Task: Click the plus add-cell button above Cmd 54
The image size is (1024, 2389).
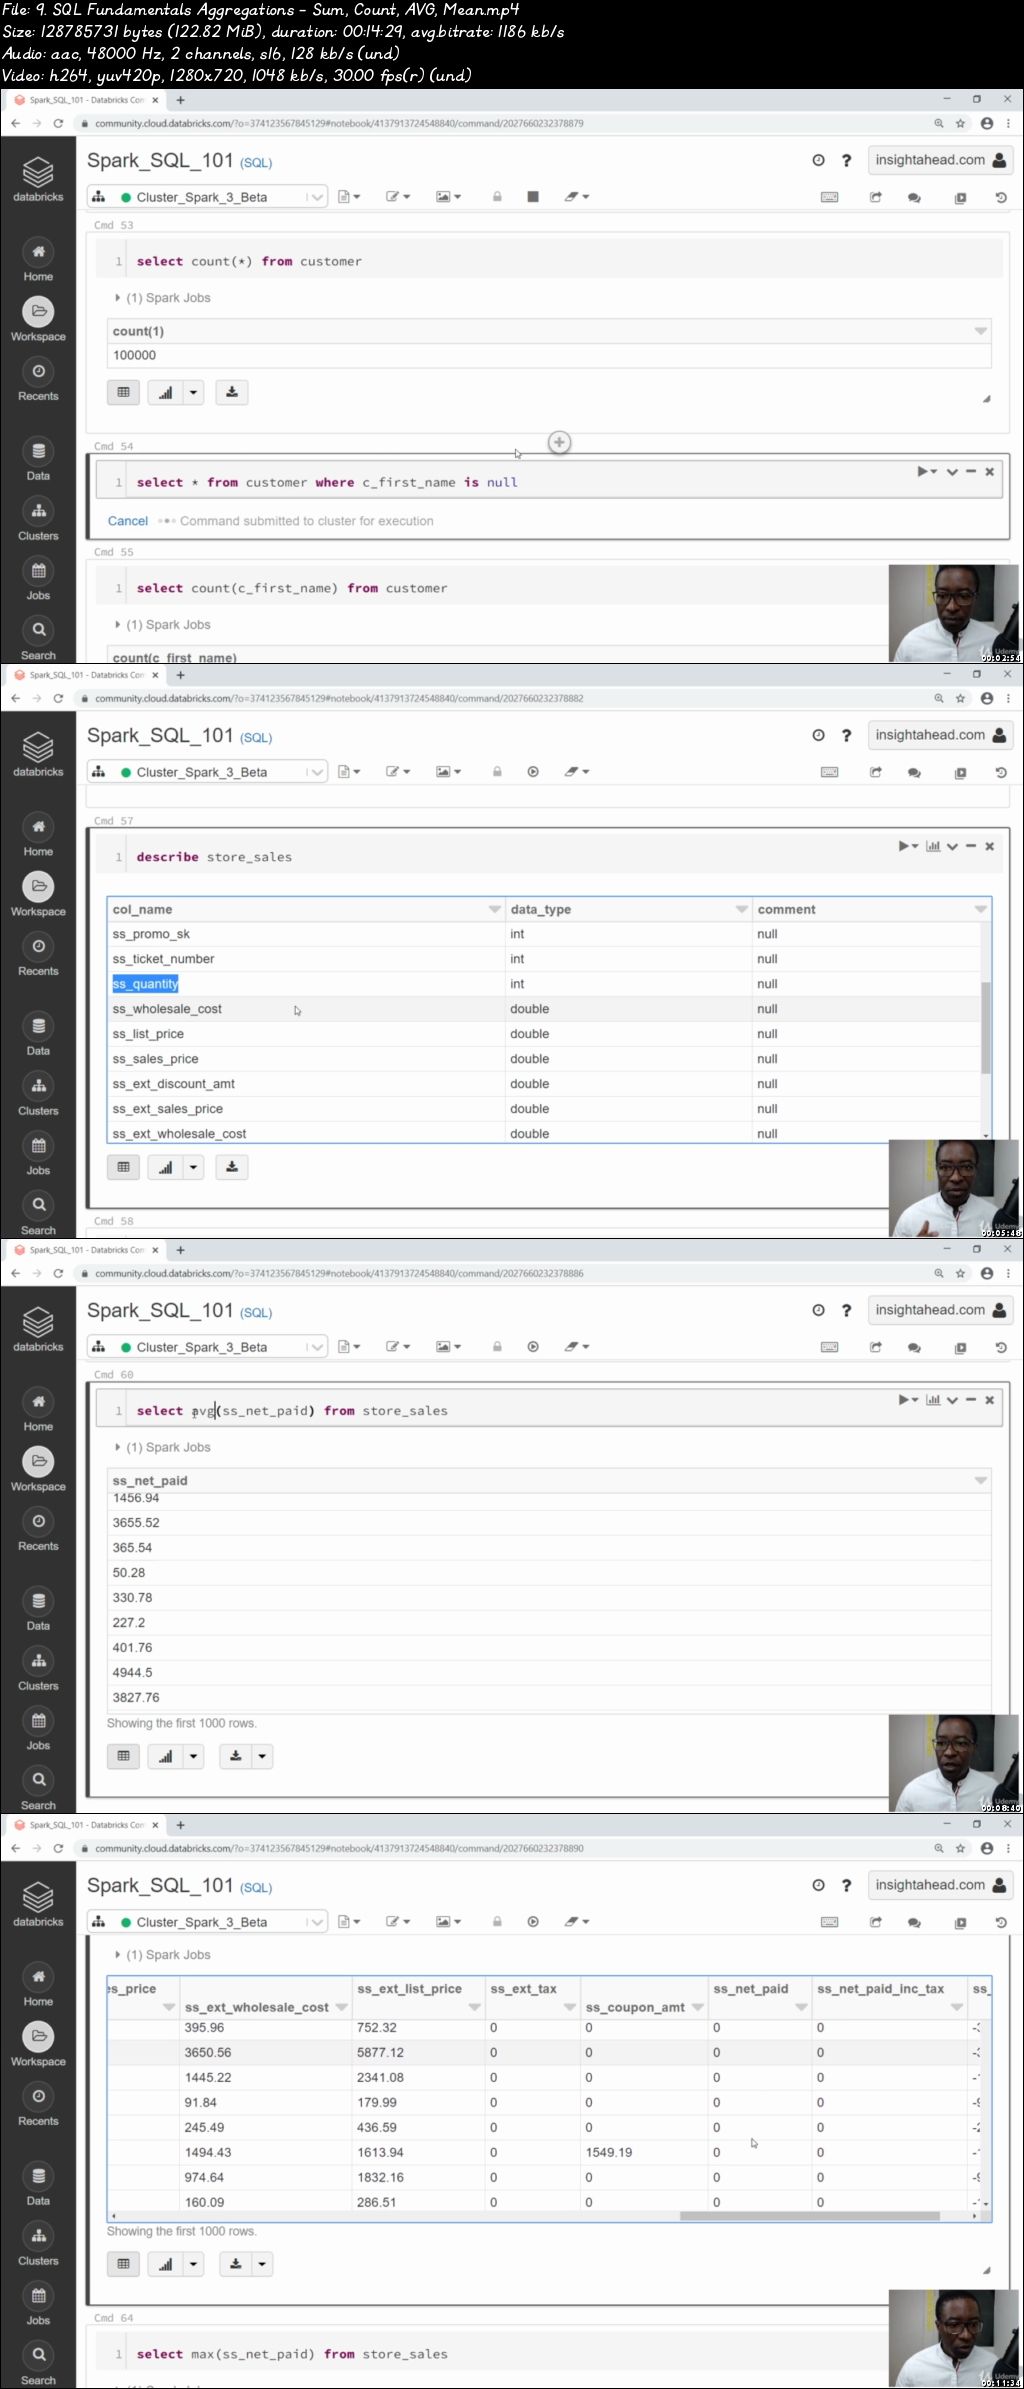Action: point(560,442)
